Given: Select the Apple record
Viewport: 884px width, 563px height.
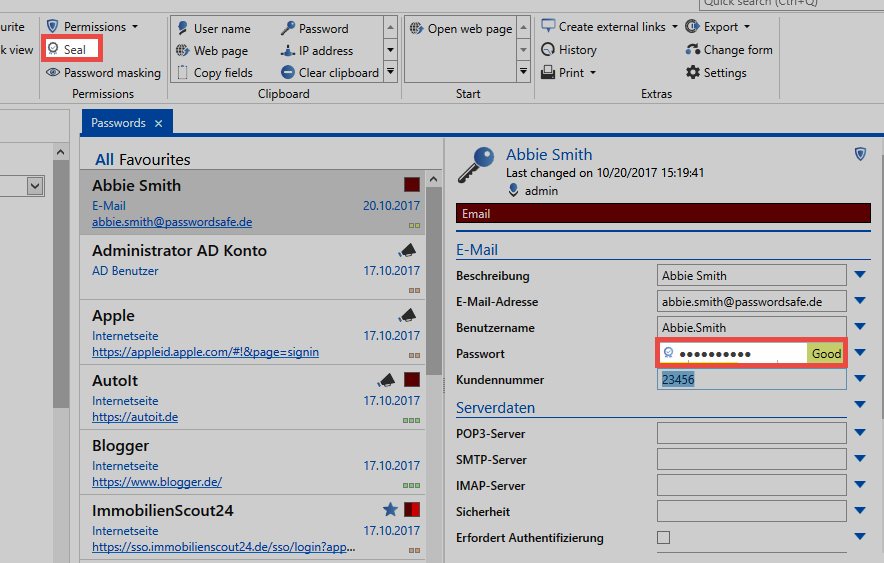Looking at the screenshot, I should pos(253,333).
